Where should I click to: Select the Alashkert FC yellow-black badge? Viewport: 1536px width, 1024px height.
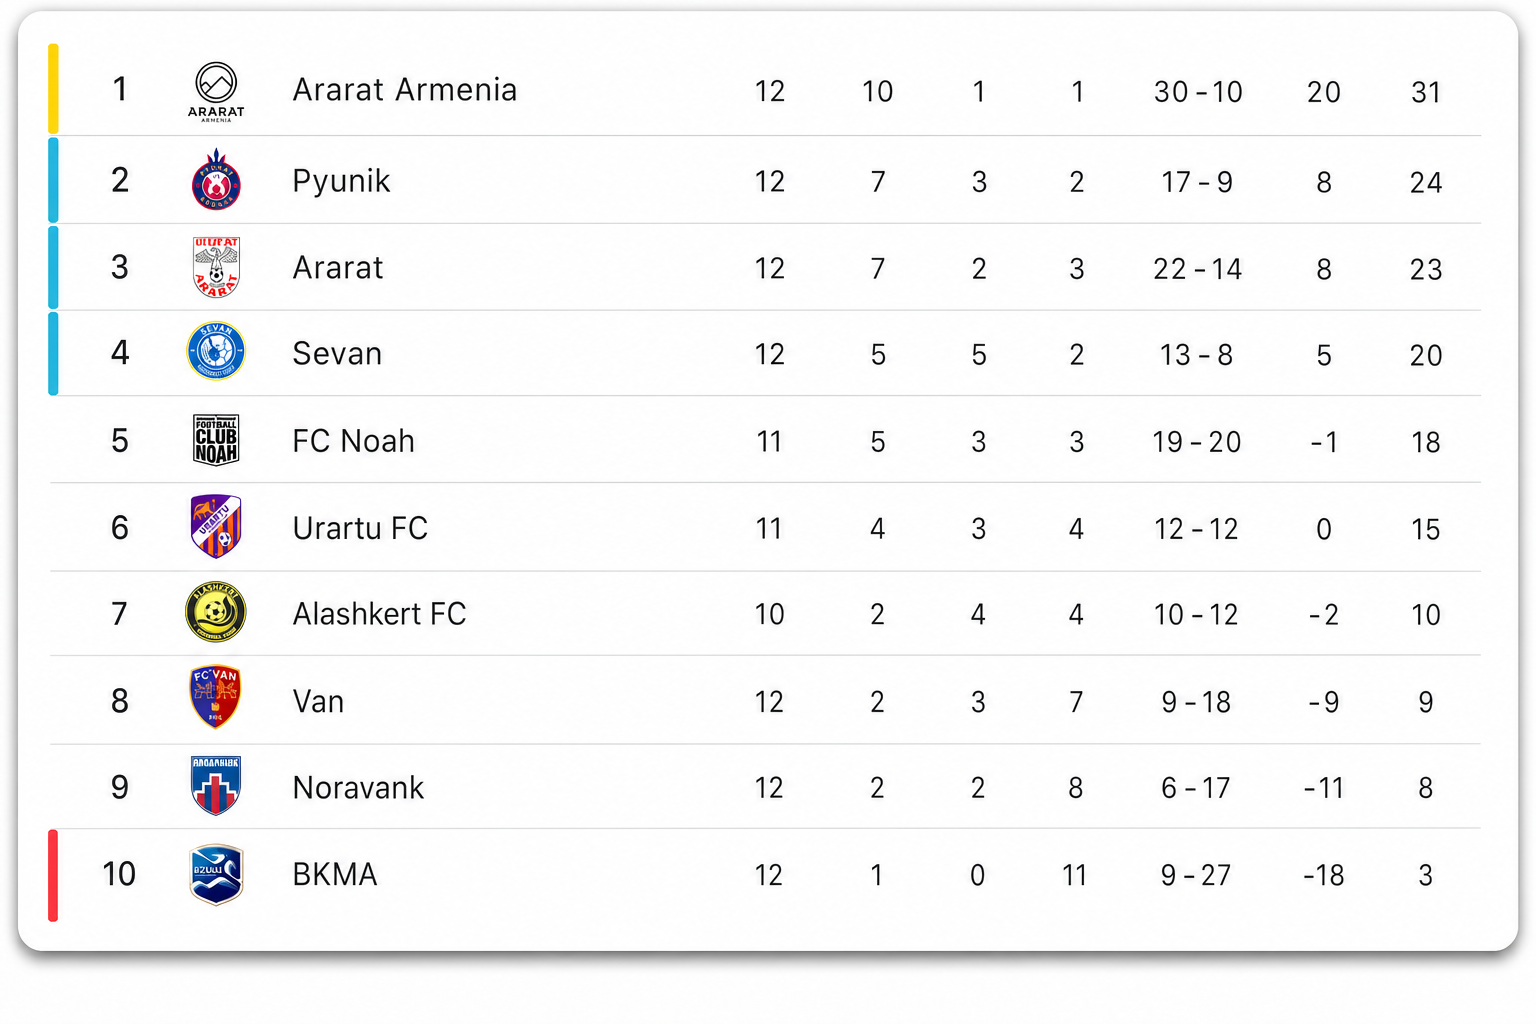point(216,612)
